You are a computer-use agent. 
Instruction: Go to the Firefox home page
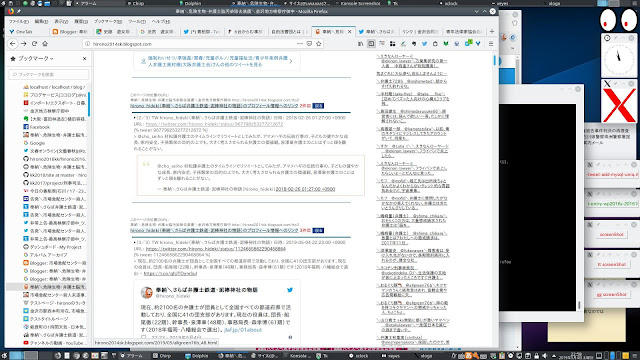coord(45,44)
